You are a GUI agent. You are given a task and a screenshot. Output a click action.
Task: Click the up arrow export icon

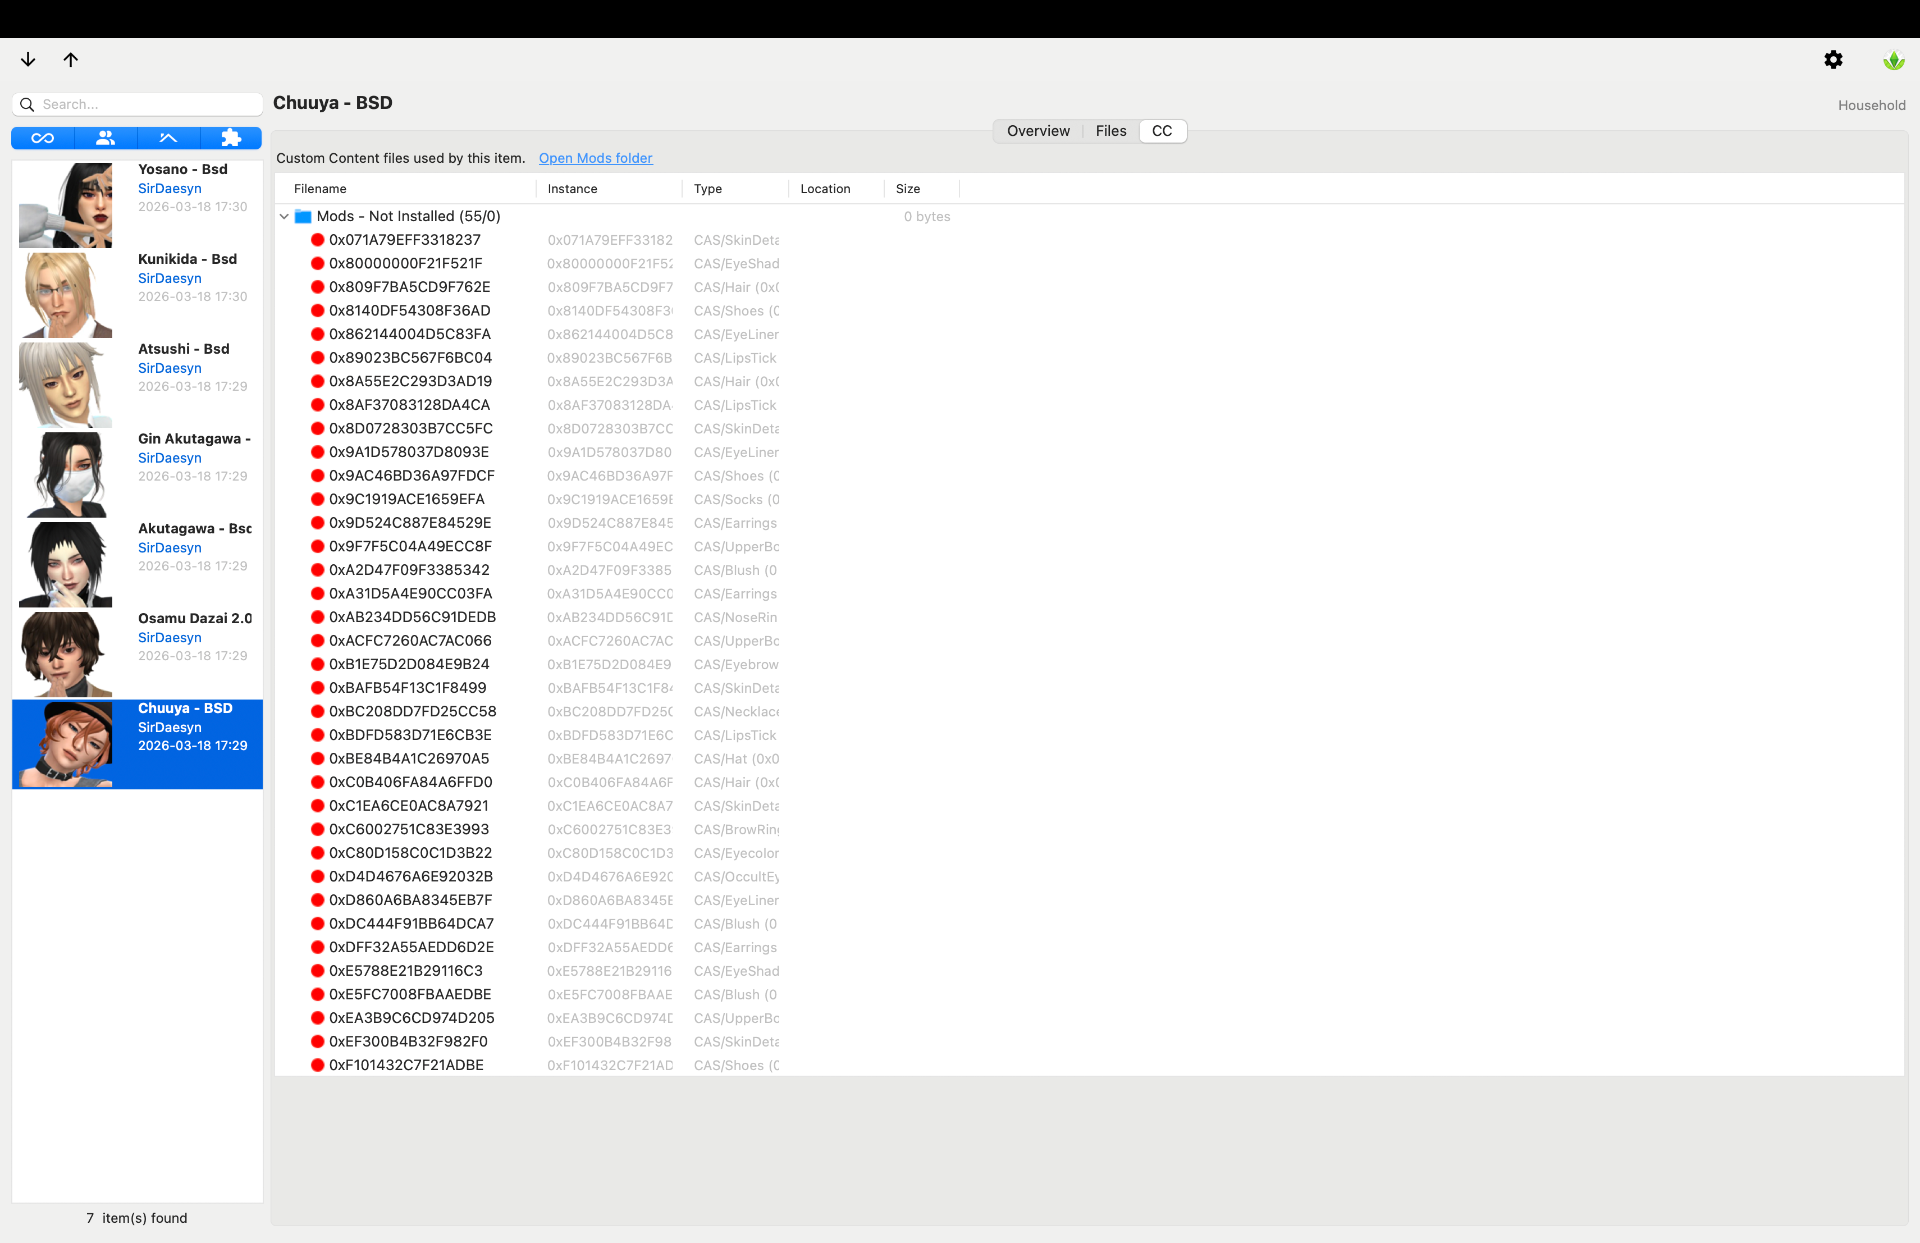click(x=71, y=60)
